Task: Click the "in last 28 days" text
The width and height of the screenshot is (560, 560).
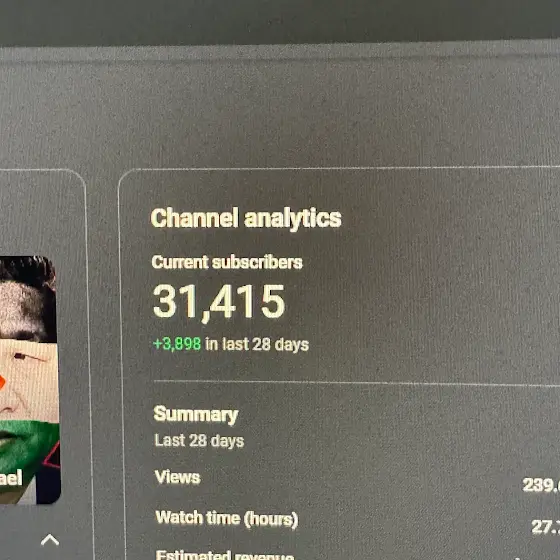Action: click(257, 345)
